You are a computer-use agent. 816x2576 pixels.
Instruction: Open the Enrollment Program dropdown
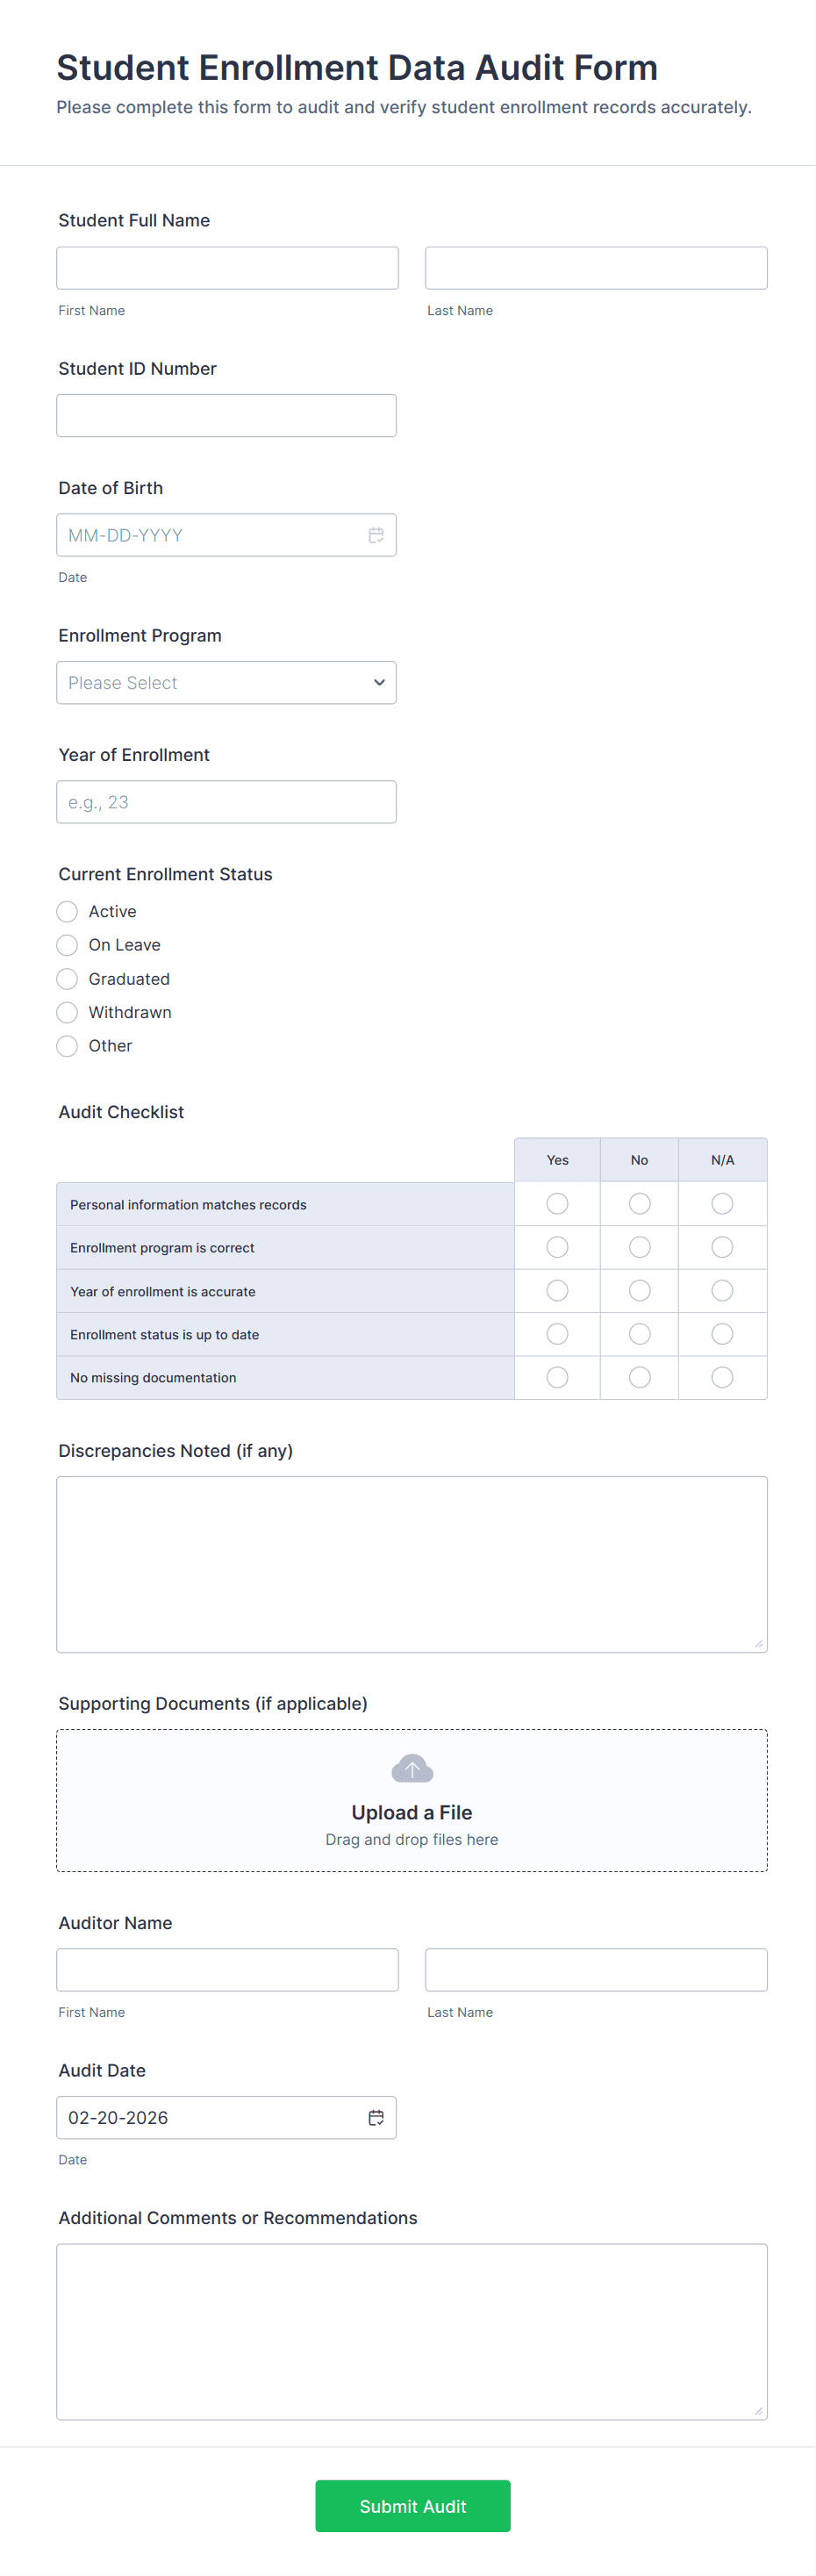226,683
